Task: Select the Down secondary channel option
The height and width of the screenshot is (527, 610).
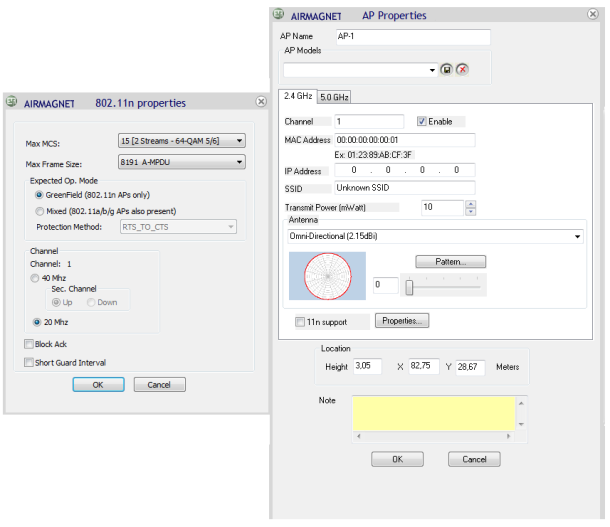Action: [91, 302]
